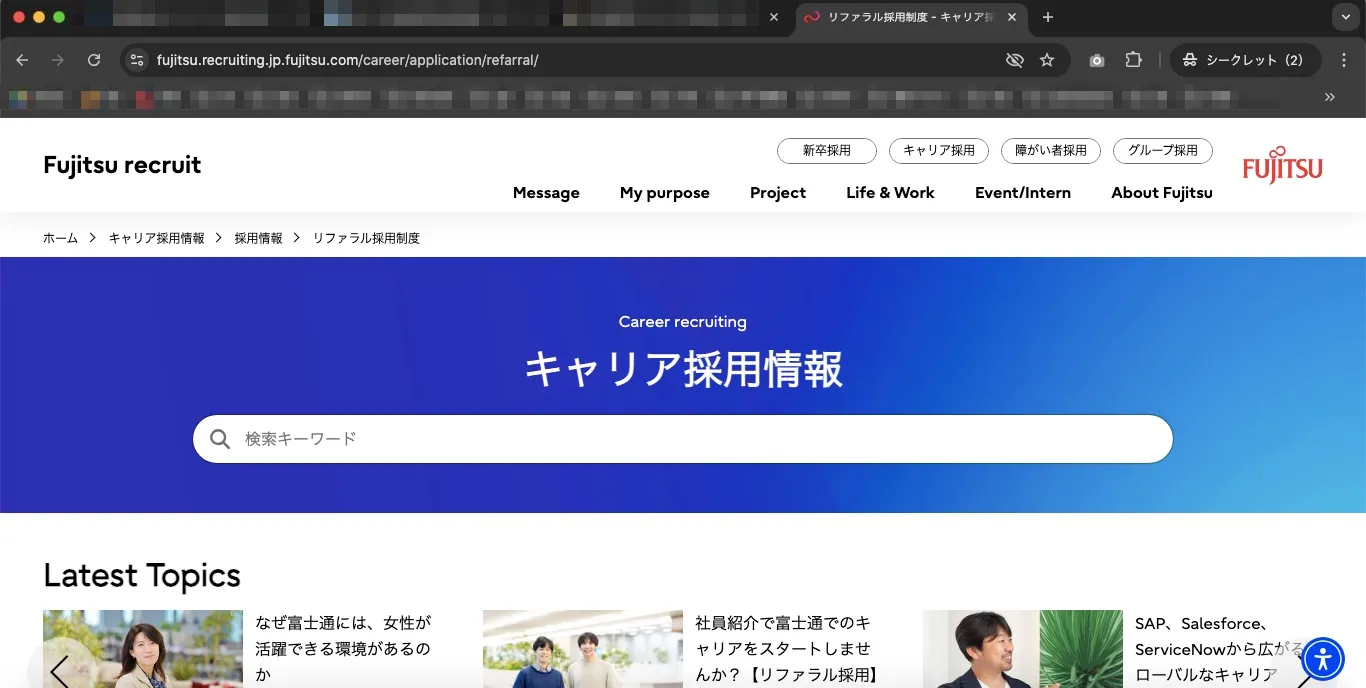
Task: Open the SAP、Salesforce、ServiceNow article
Action: click(x=1219, y=648)
